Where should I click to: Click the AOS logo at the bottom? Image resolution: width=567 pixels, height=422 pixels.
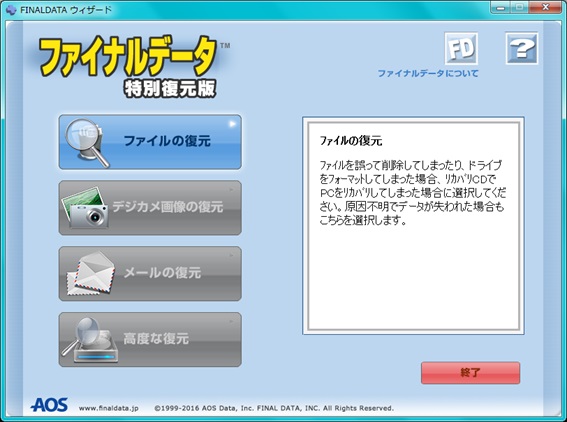pyautogui.click(x=49, y=405)
